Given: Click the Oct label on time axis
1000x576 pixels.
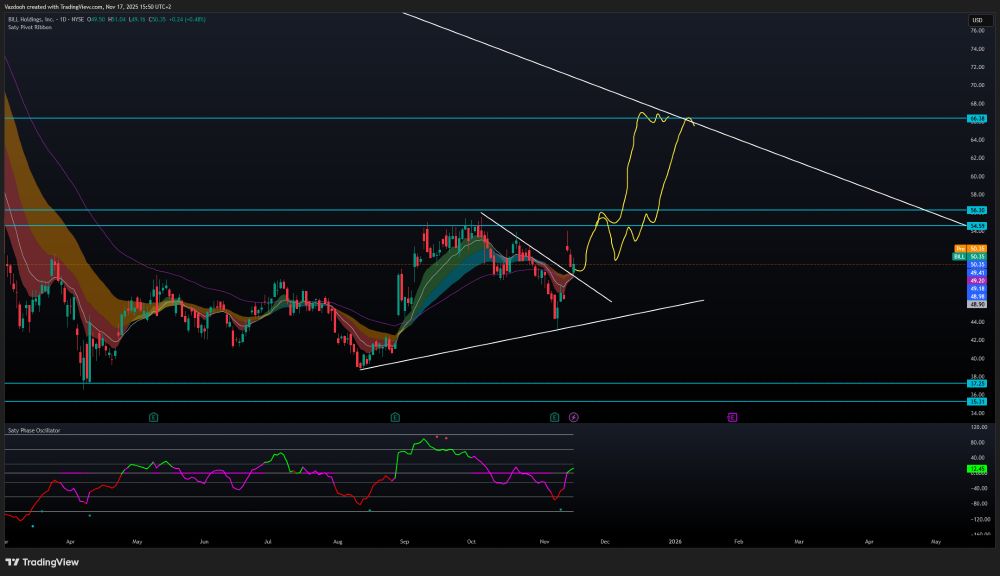Looking at the screenshot, I should pos(471,542).
